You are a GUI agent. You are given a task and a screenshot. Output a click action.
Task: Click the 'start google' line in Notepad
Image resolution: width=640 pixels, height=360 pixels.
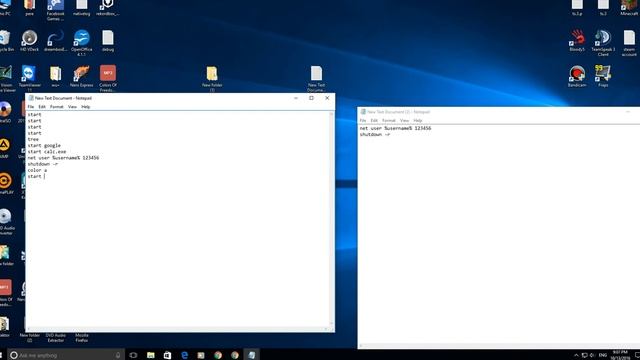coord(44,145)
